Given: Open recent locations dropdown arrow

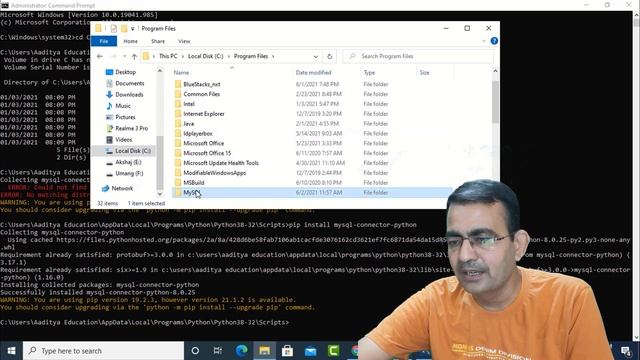Looking at the screenshot, I should tap(124, 56).
